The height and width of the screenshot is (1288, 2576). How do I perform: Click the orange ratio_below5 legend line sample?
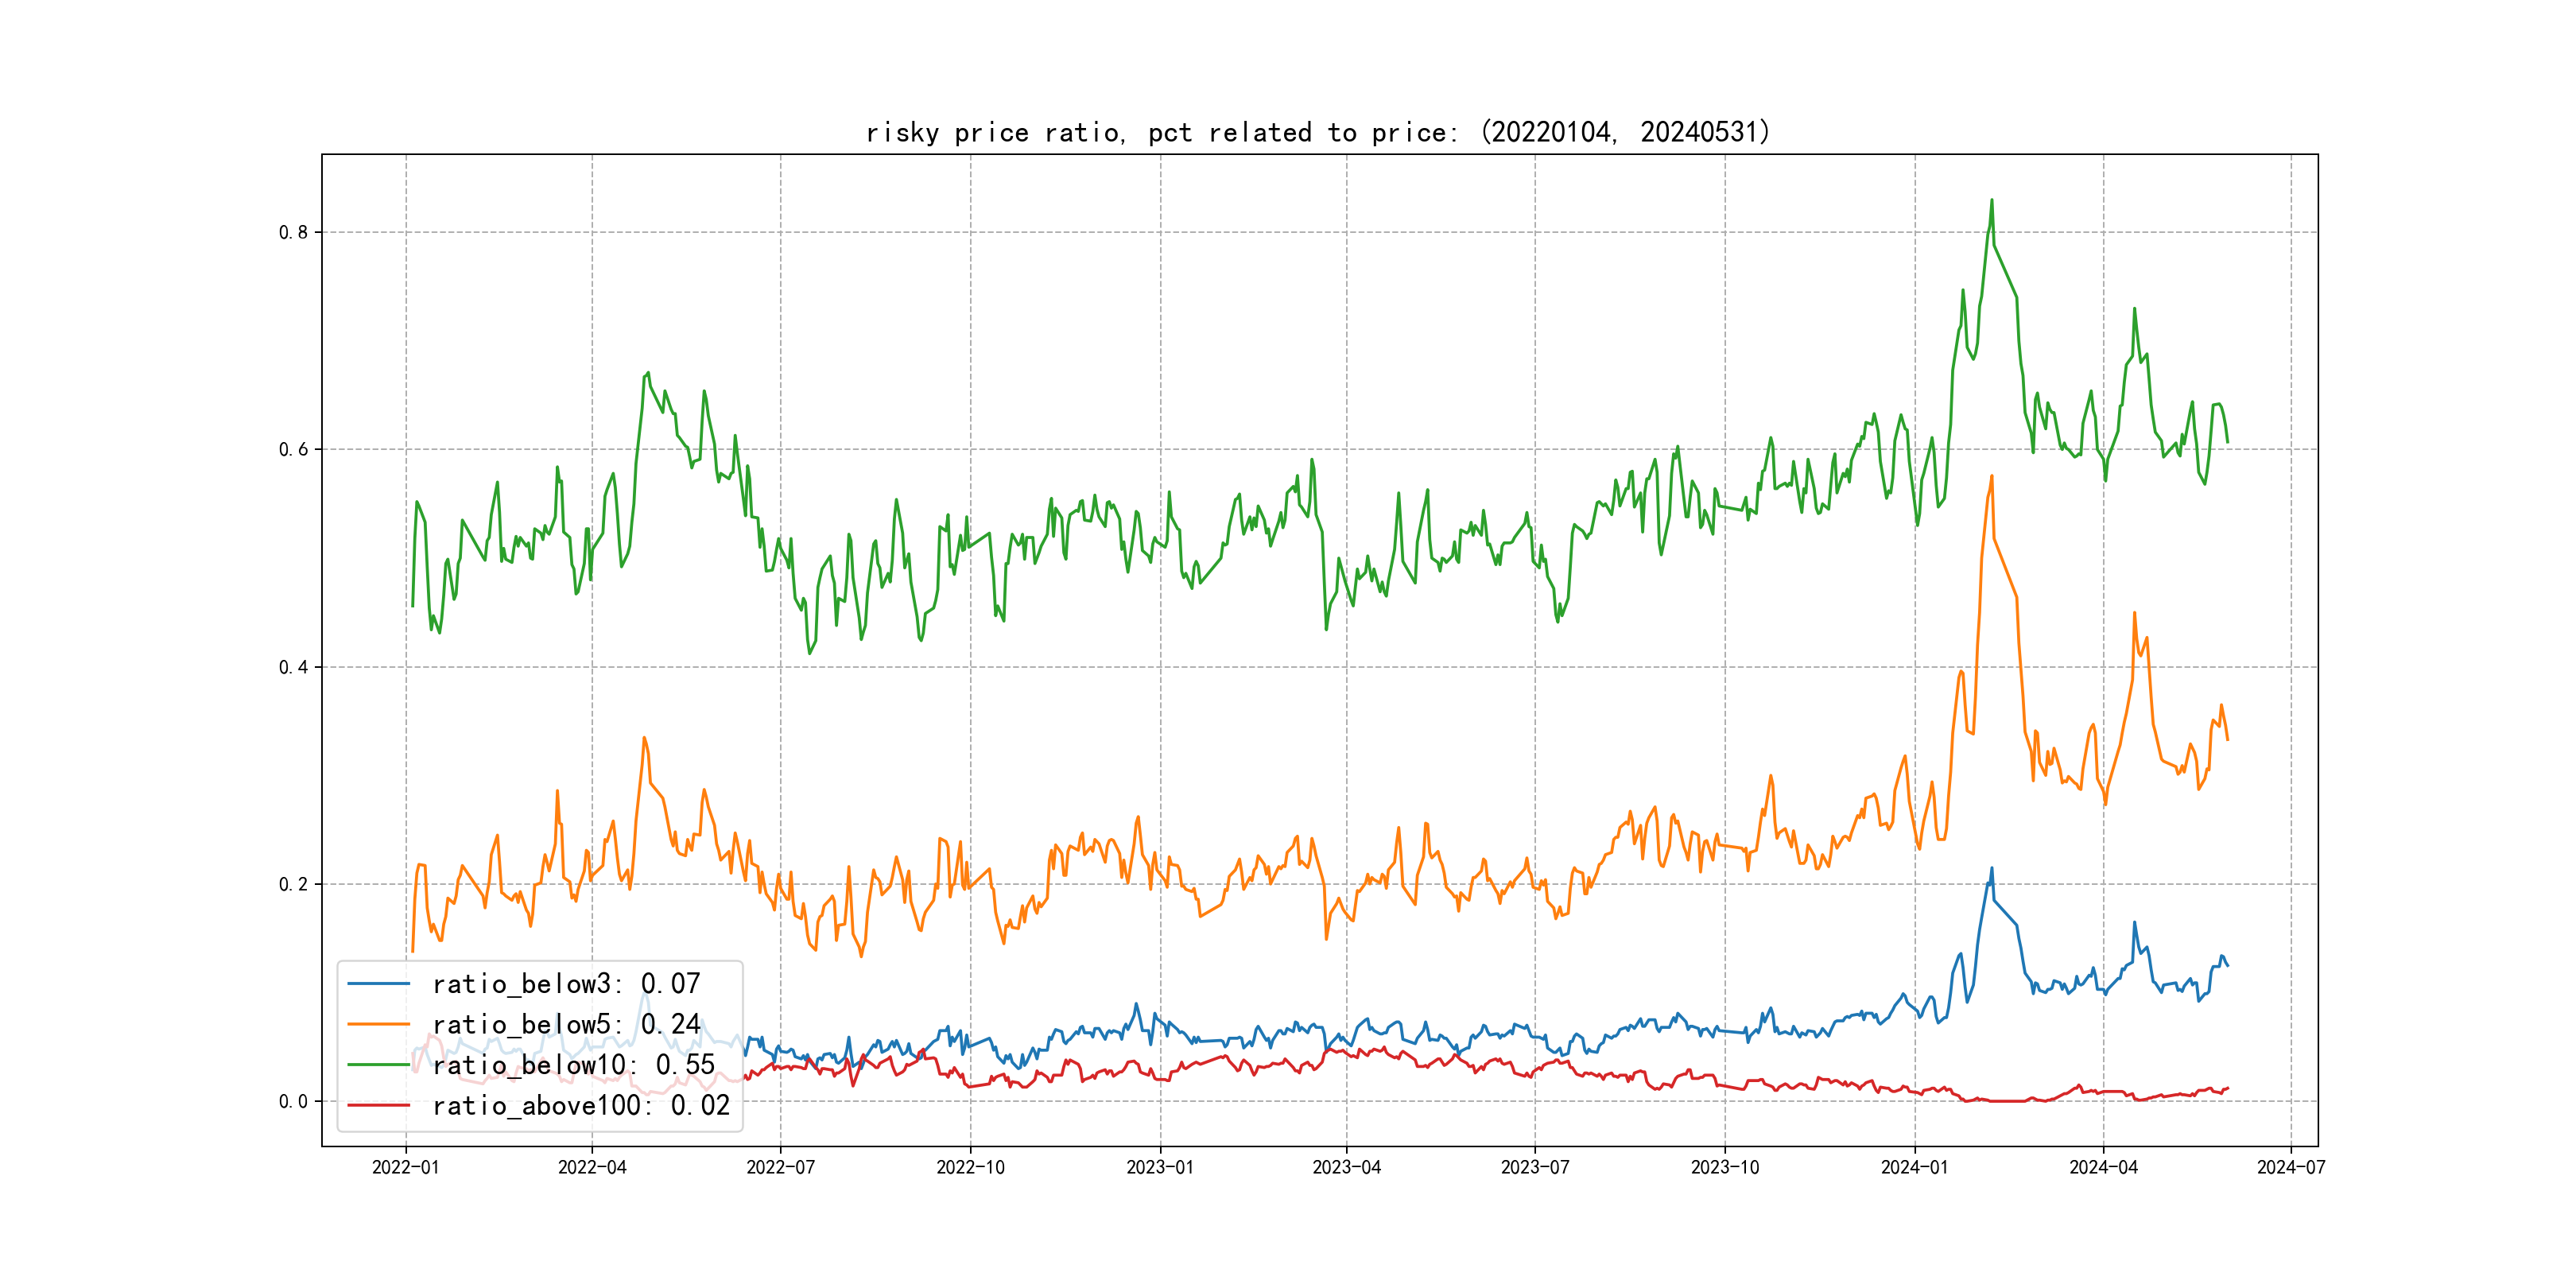(378, 1024)
